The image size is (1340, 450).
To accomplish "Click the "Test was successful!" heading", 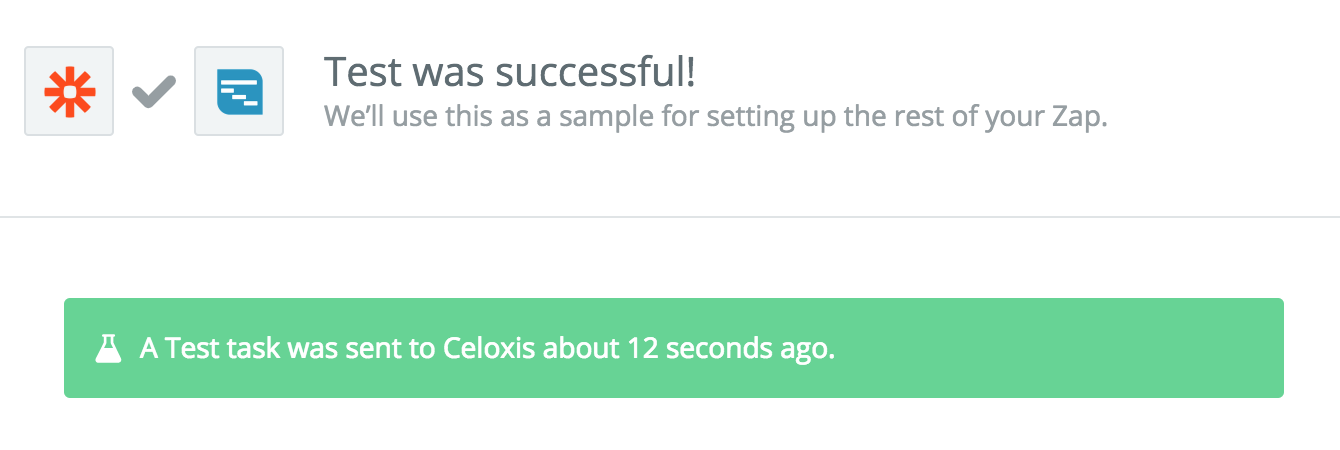I will pyautogui.click(x=510, y=72).
